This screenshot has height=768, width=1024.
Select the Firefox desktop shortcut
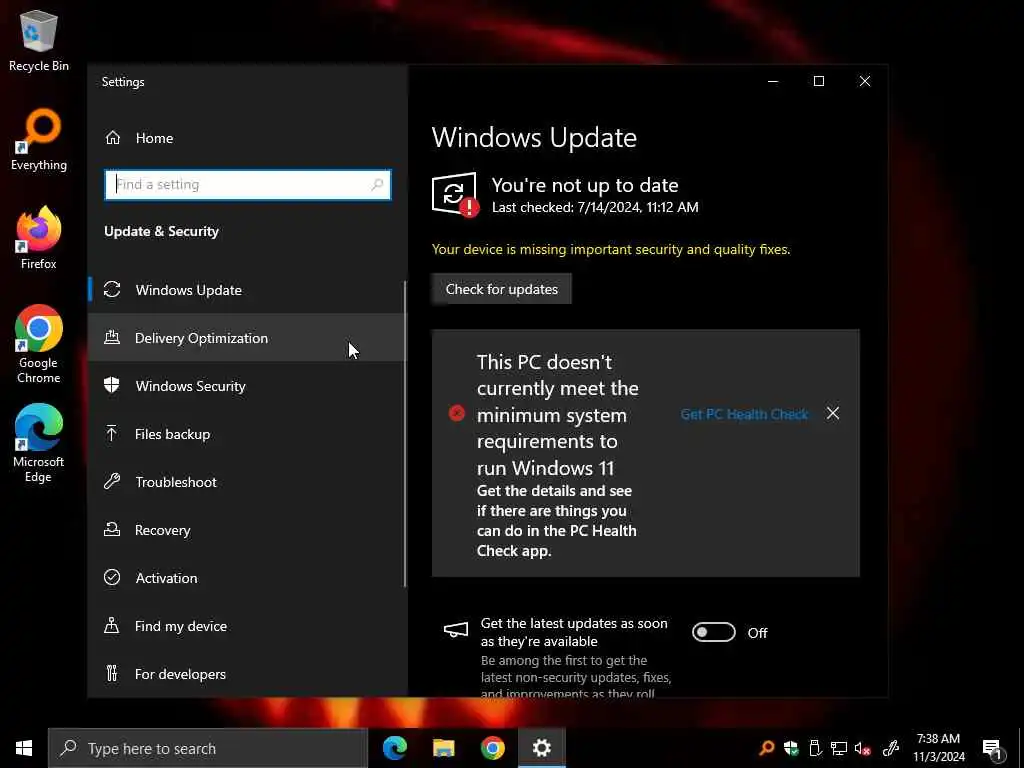39,238
